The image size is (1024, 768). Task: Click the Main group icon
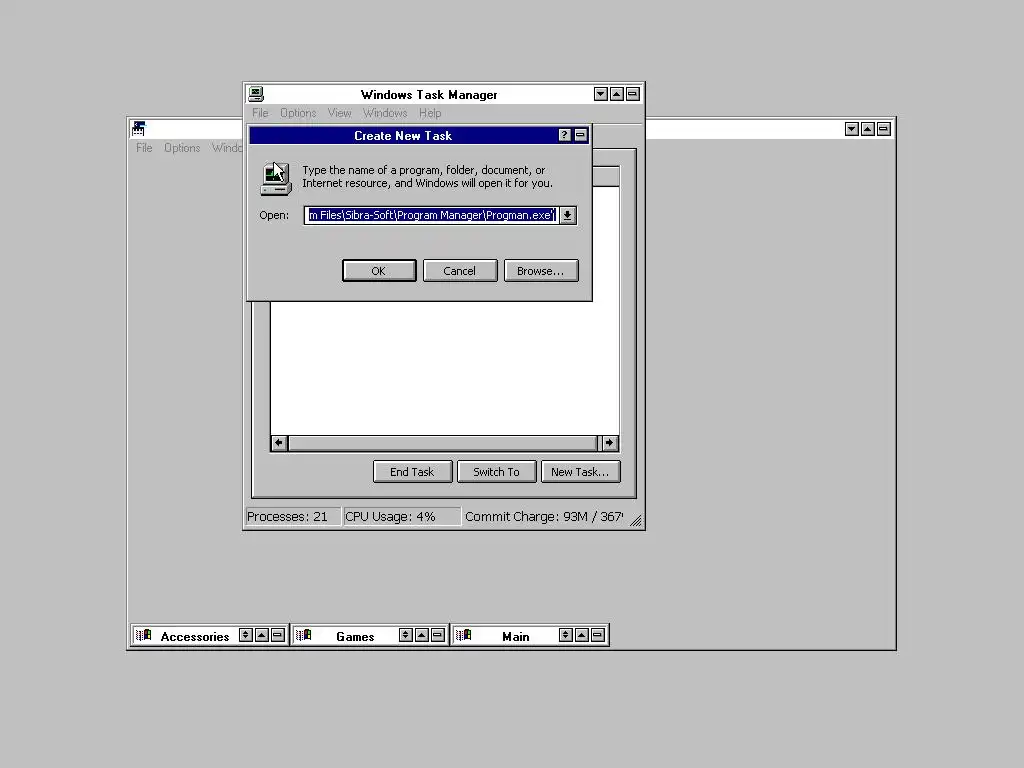point(464,635)
